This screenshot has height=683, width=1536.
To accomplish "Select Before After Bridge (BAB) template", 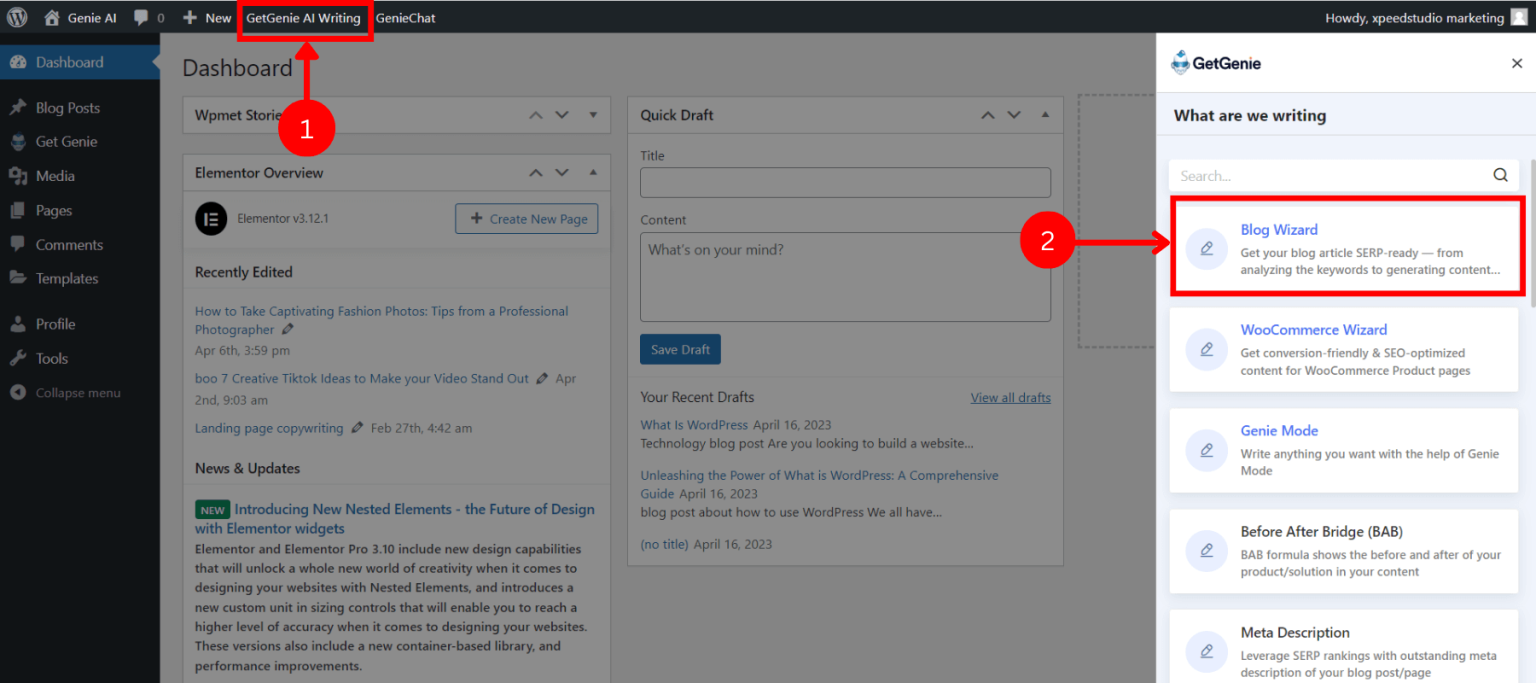I will [1344, 551].
